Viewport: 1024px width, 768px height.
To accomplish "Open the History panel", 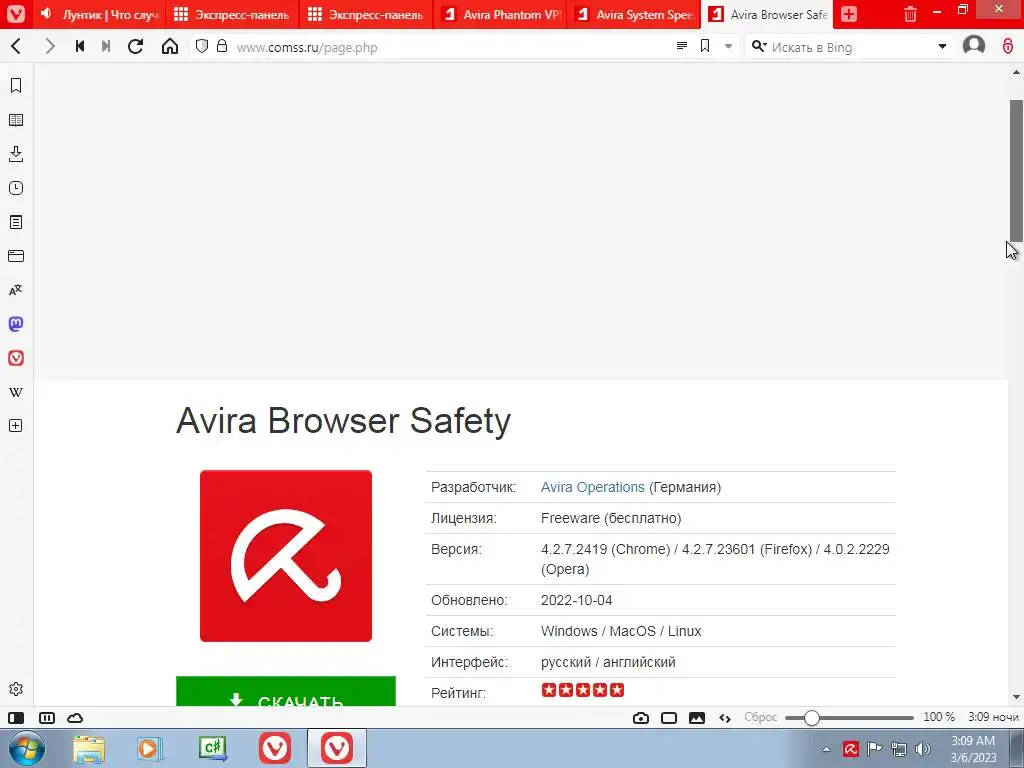I will tap(16, 188).
